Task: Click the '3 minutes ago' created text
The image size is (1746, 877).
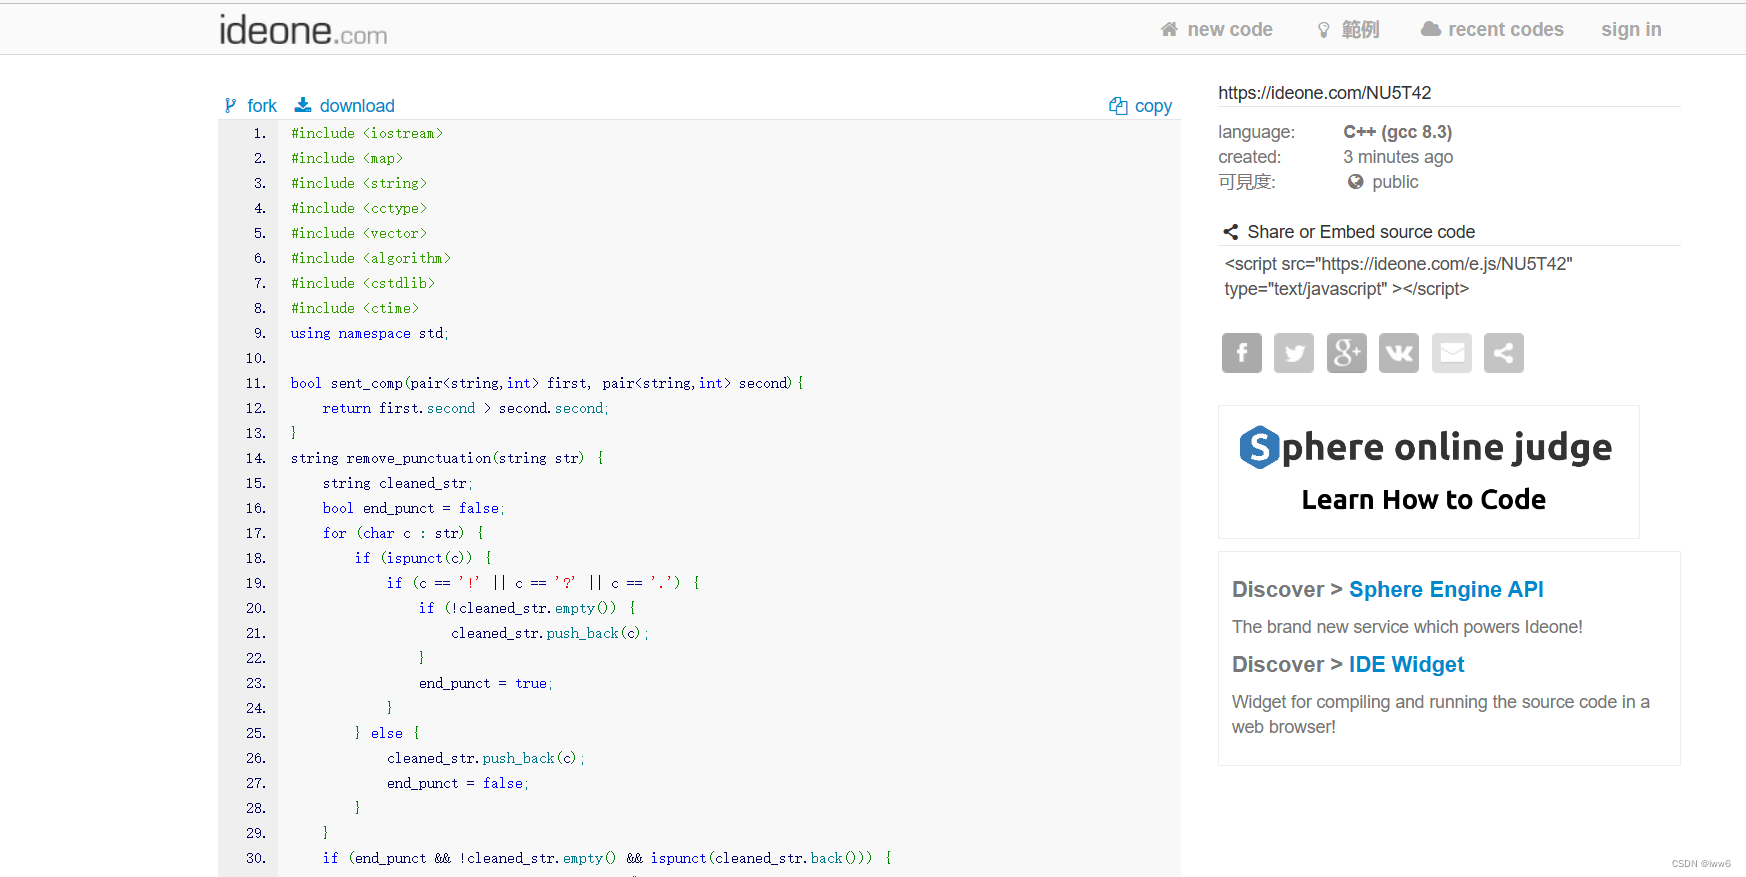Action: (1398, 157)
